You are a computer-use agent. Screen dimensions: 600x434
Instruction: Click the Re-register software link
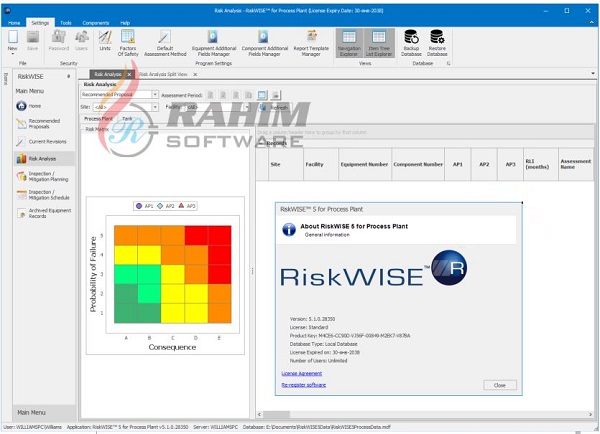pos(303,385)
